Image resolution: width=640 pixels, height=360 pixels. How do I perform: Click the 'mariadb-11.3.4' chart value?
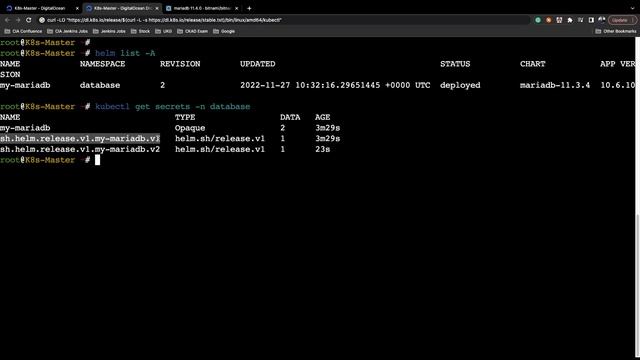555,85
